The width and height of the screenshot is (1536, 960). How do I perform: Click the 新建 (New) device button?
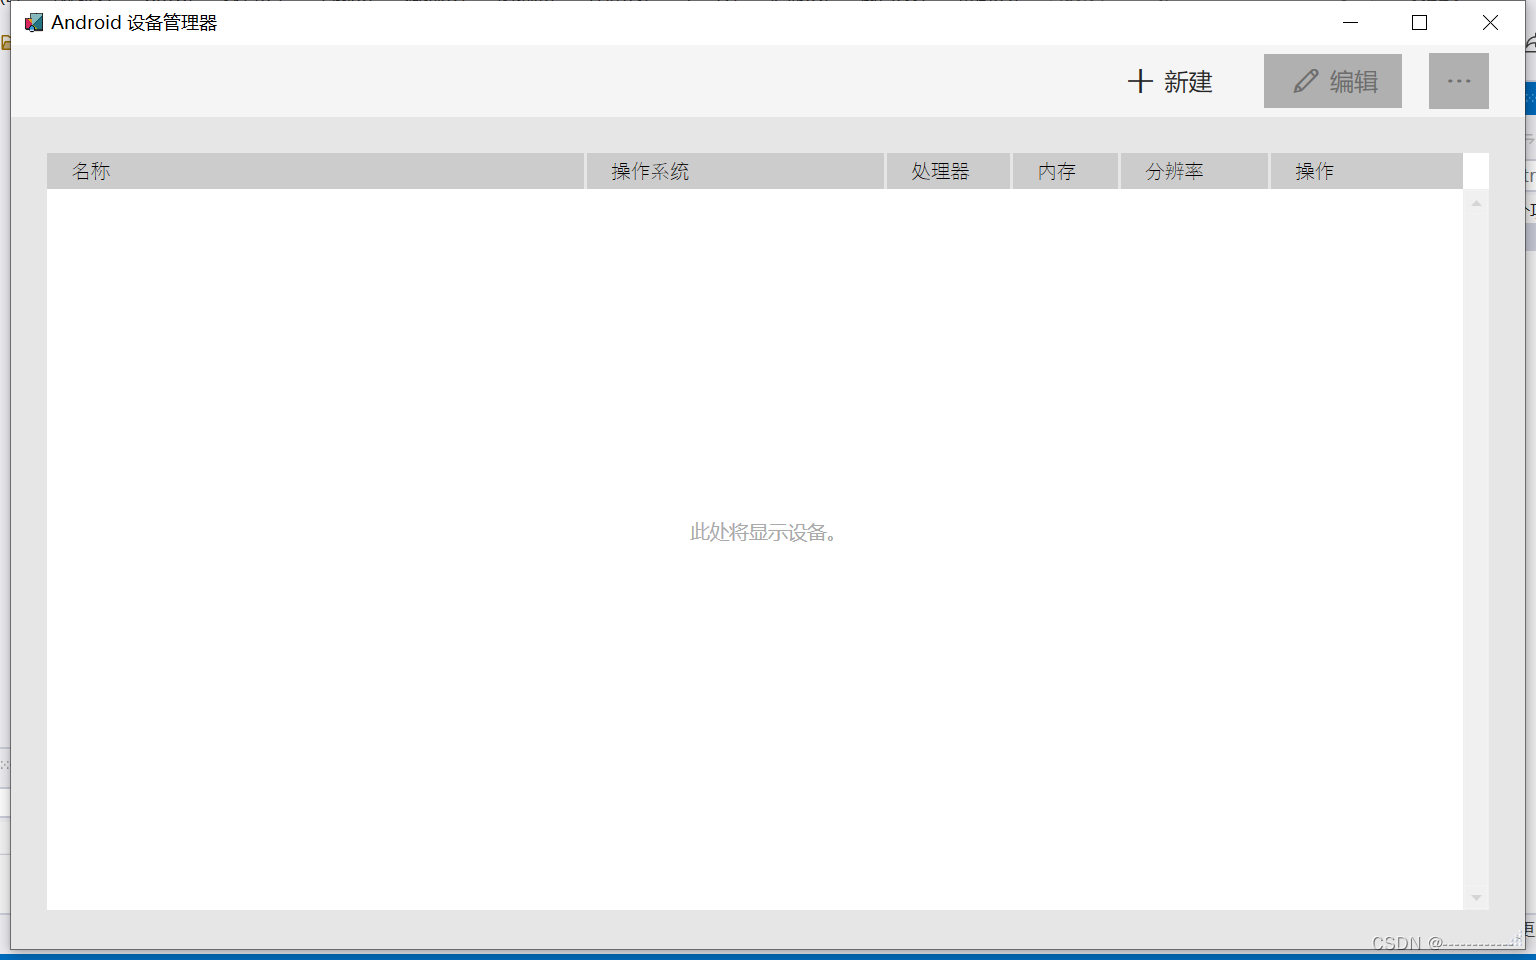click(1169, 81)
